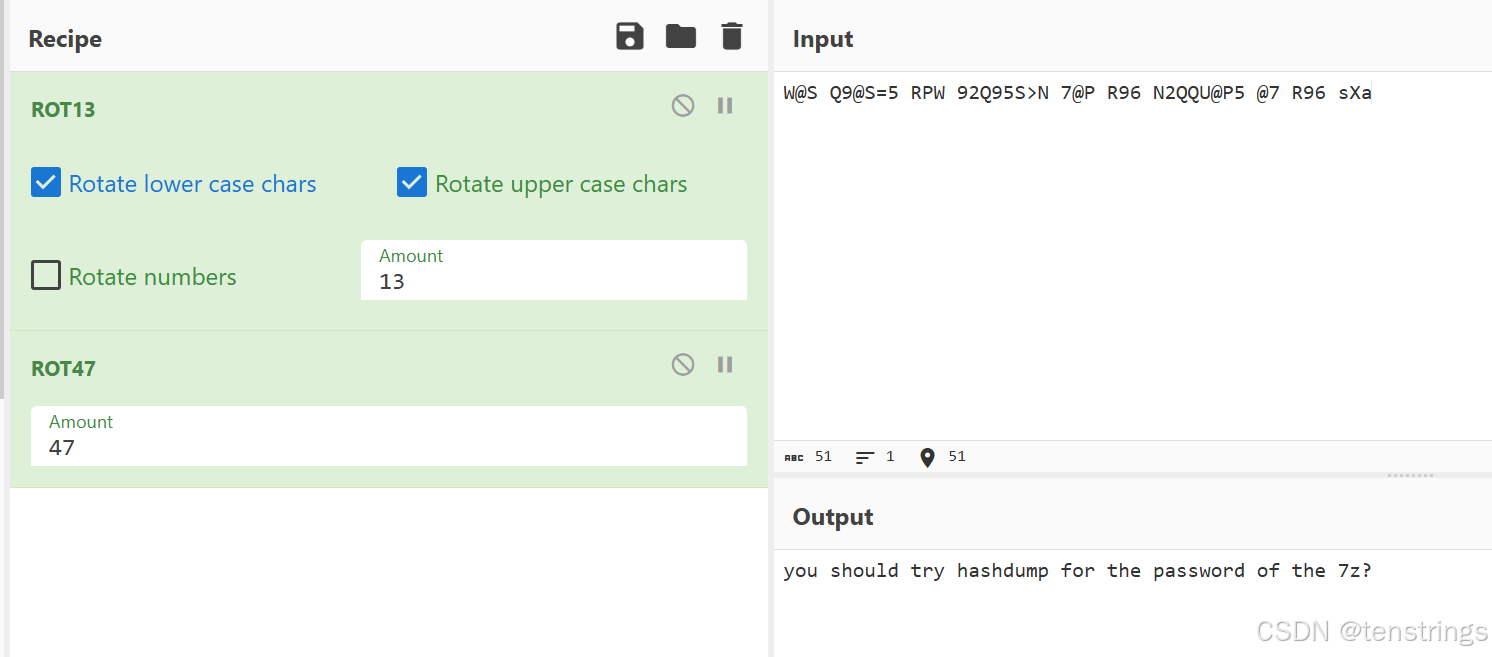
Task: Click the line count icon in the Input status bar
Action: click(865, 457)
